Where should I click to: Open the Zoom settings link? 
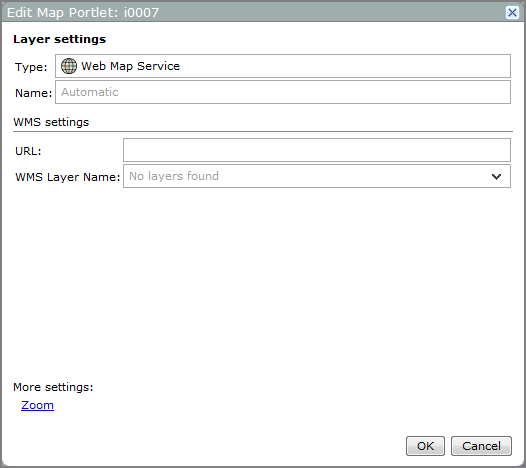(37, 405)
